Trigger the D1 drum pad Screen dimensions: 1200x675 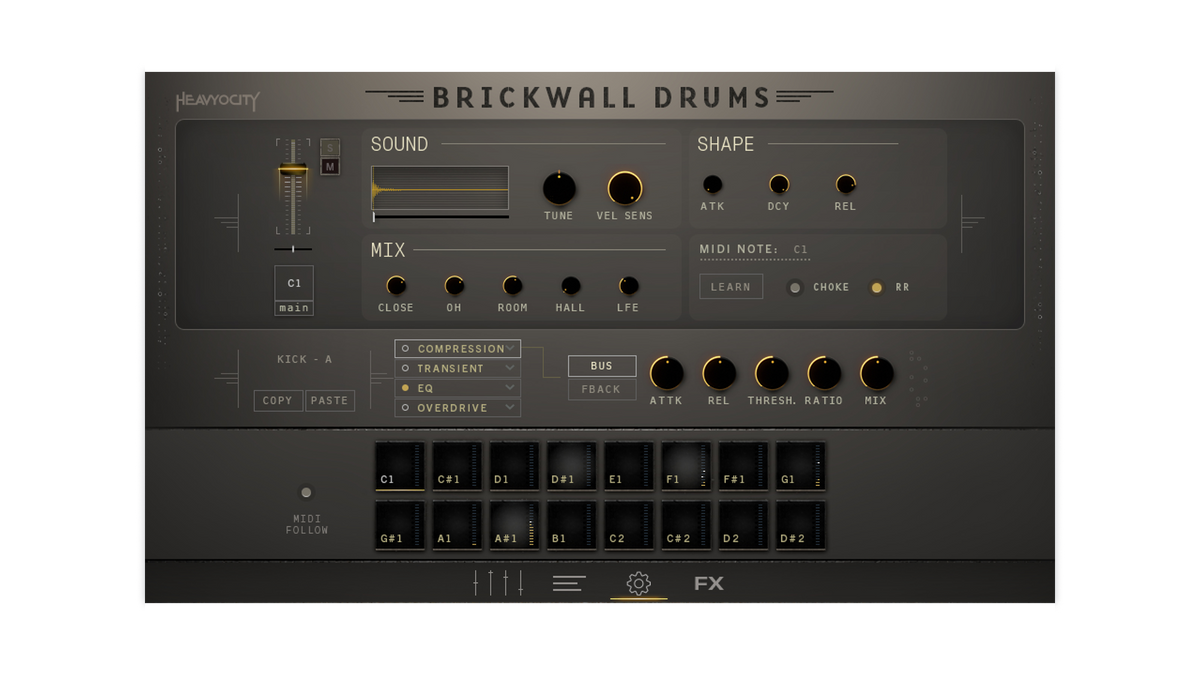514,466
